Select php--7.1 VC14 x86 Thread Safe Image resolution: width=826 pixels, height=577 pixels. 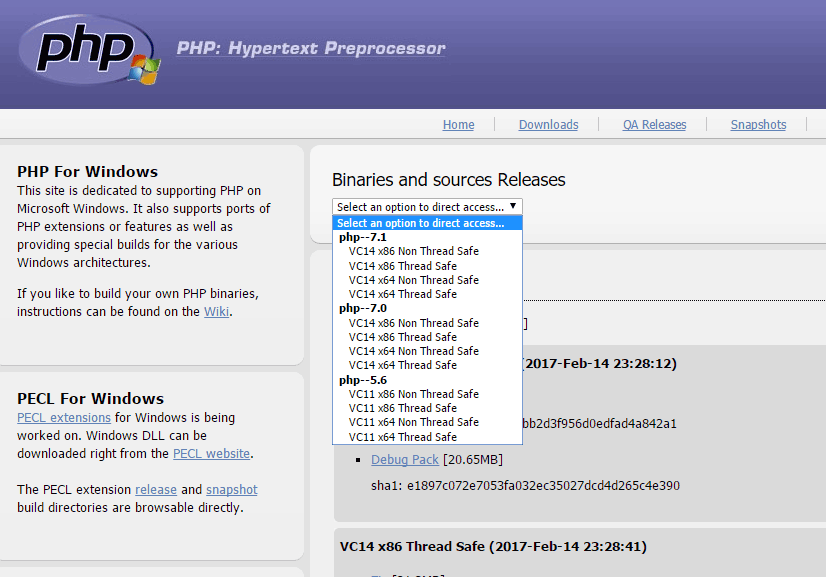pyautogui.click(x=402, y=266)
